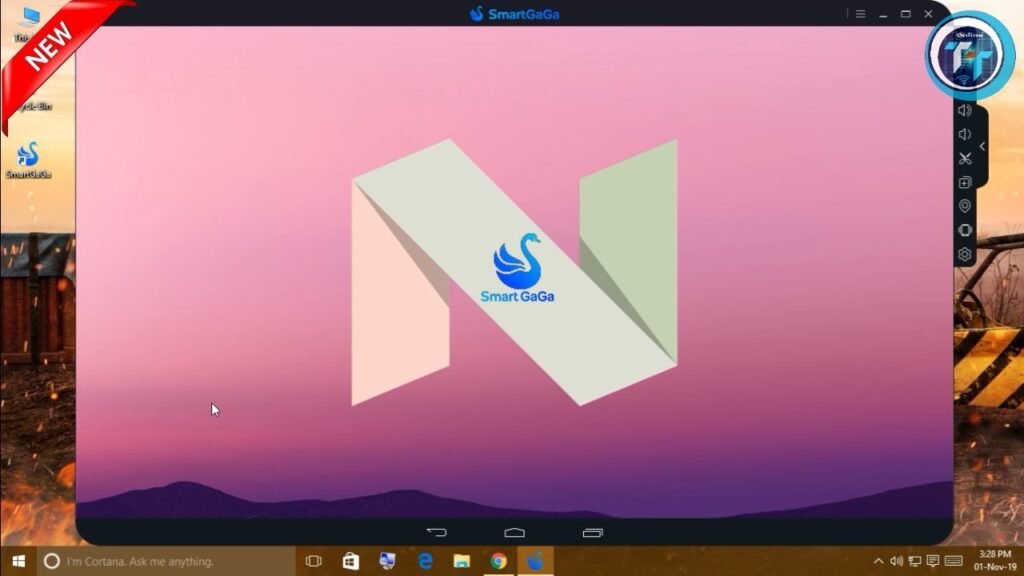Open File Explorer from the taskbar
This screenshot has width=1024, height=576.
[462, 561]
